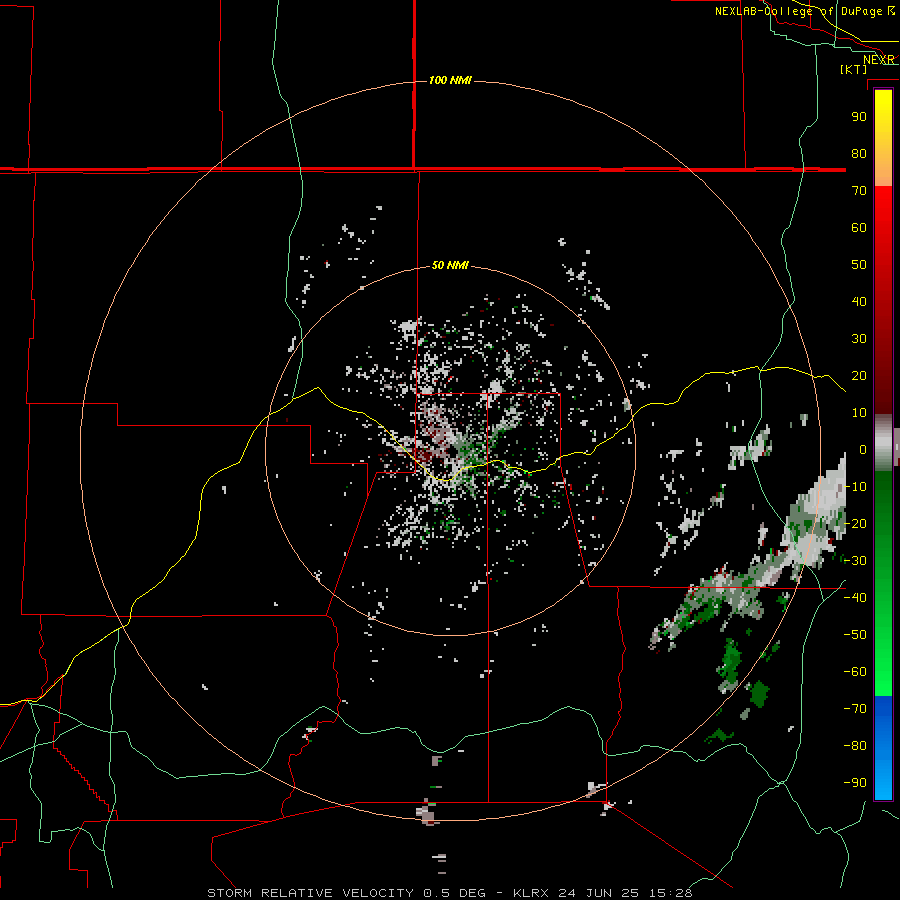The image size is (900, 900).
Task: Click the -90 value on velocity scale
Action: coord(855,783)
